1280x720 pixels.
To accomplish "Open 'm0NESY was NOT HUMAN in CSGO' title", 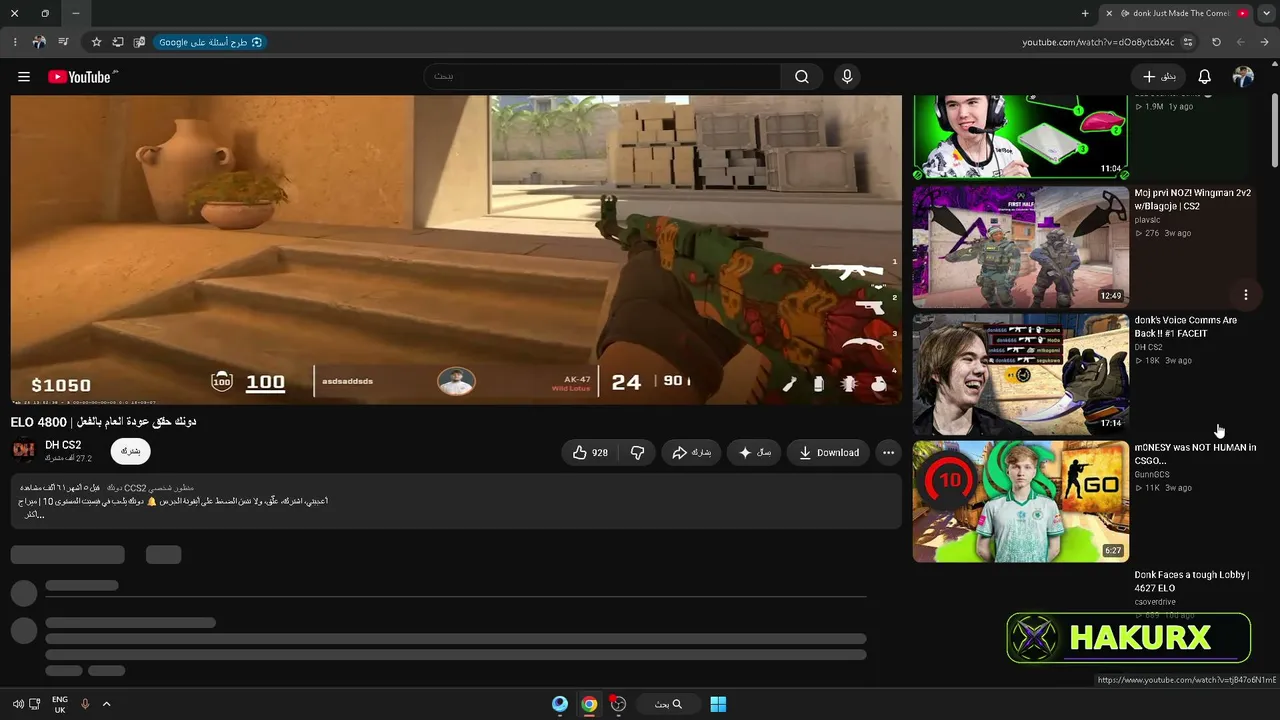I will [x=1195, y=454].
